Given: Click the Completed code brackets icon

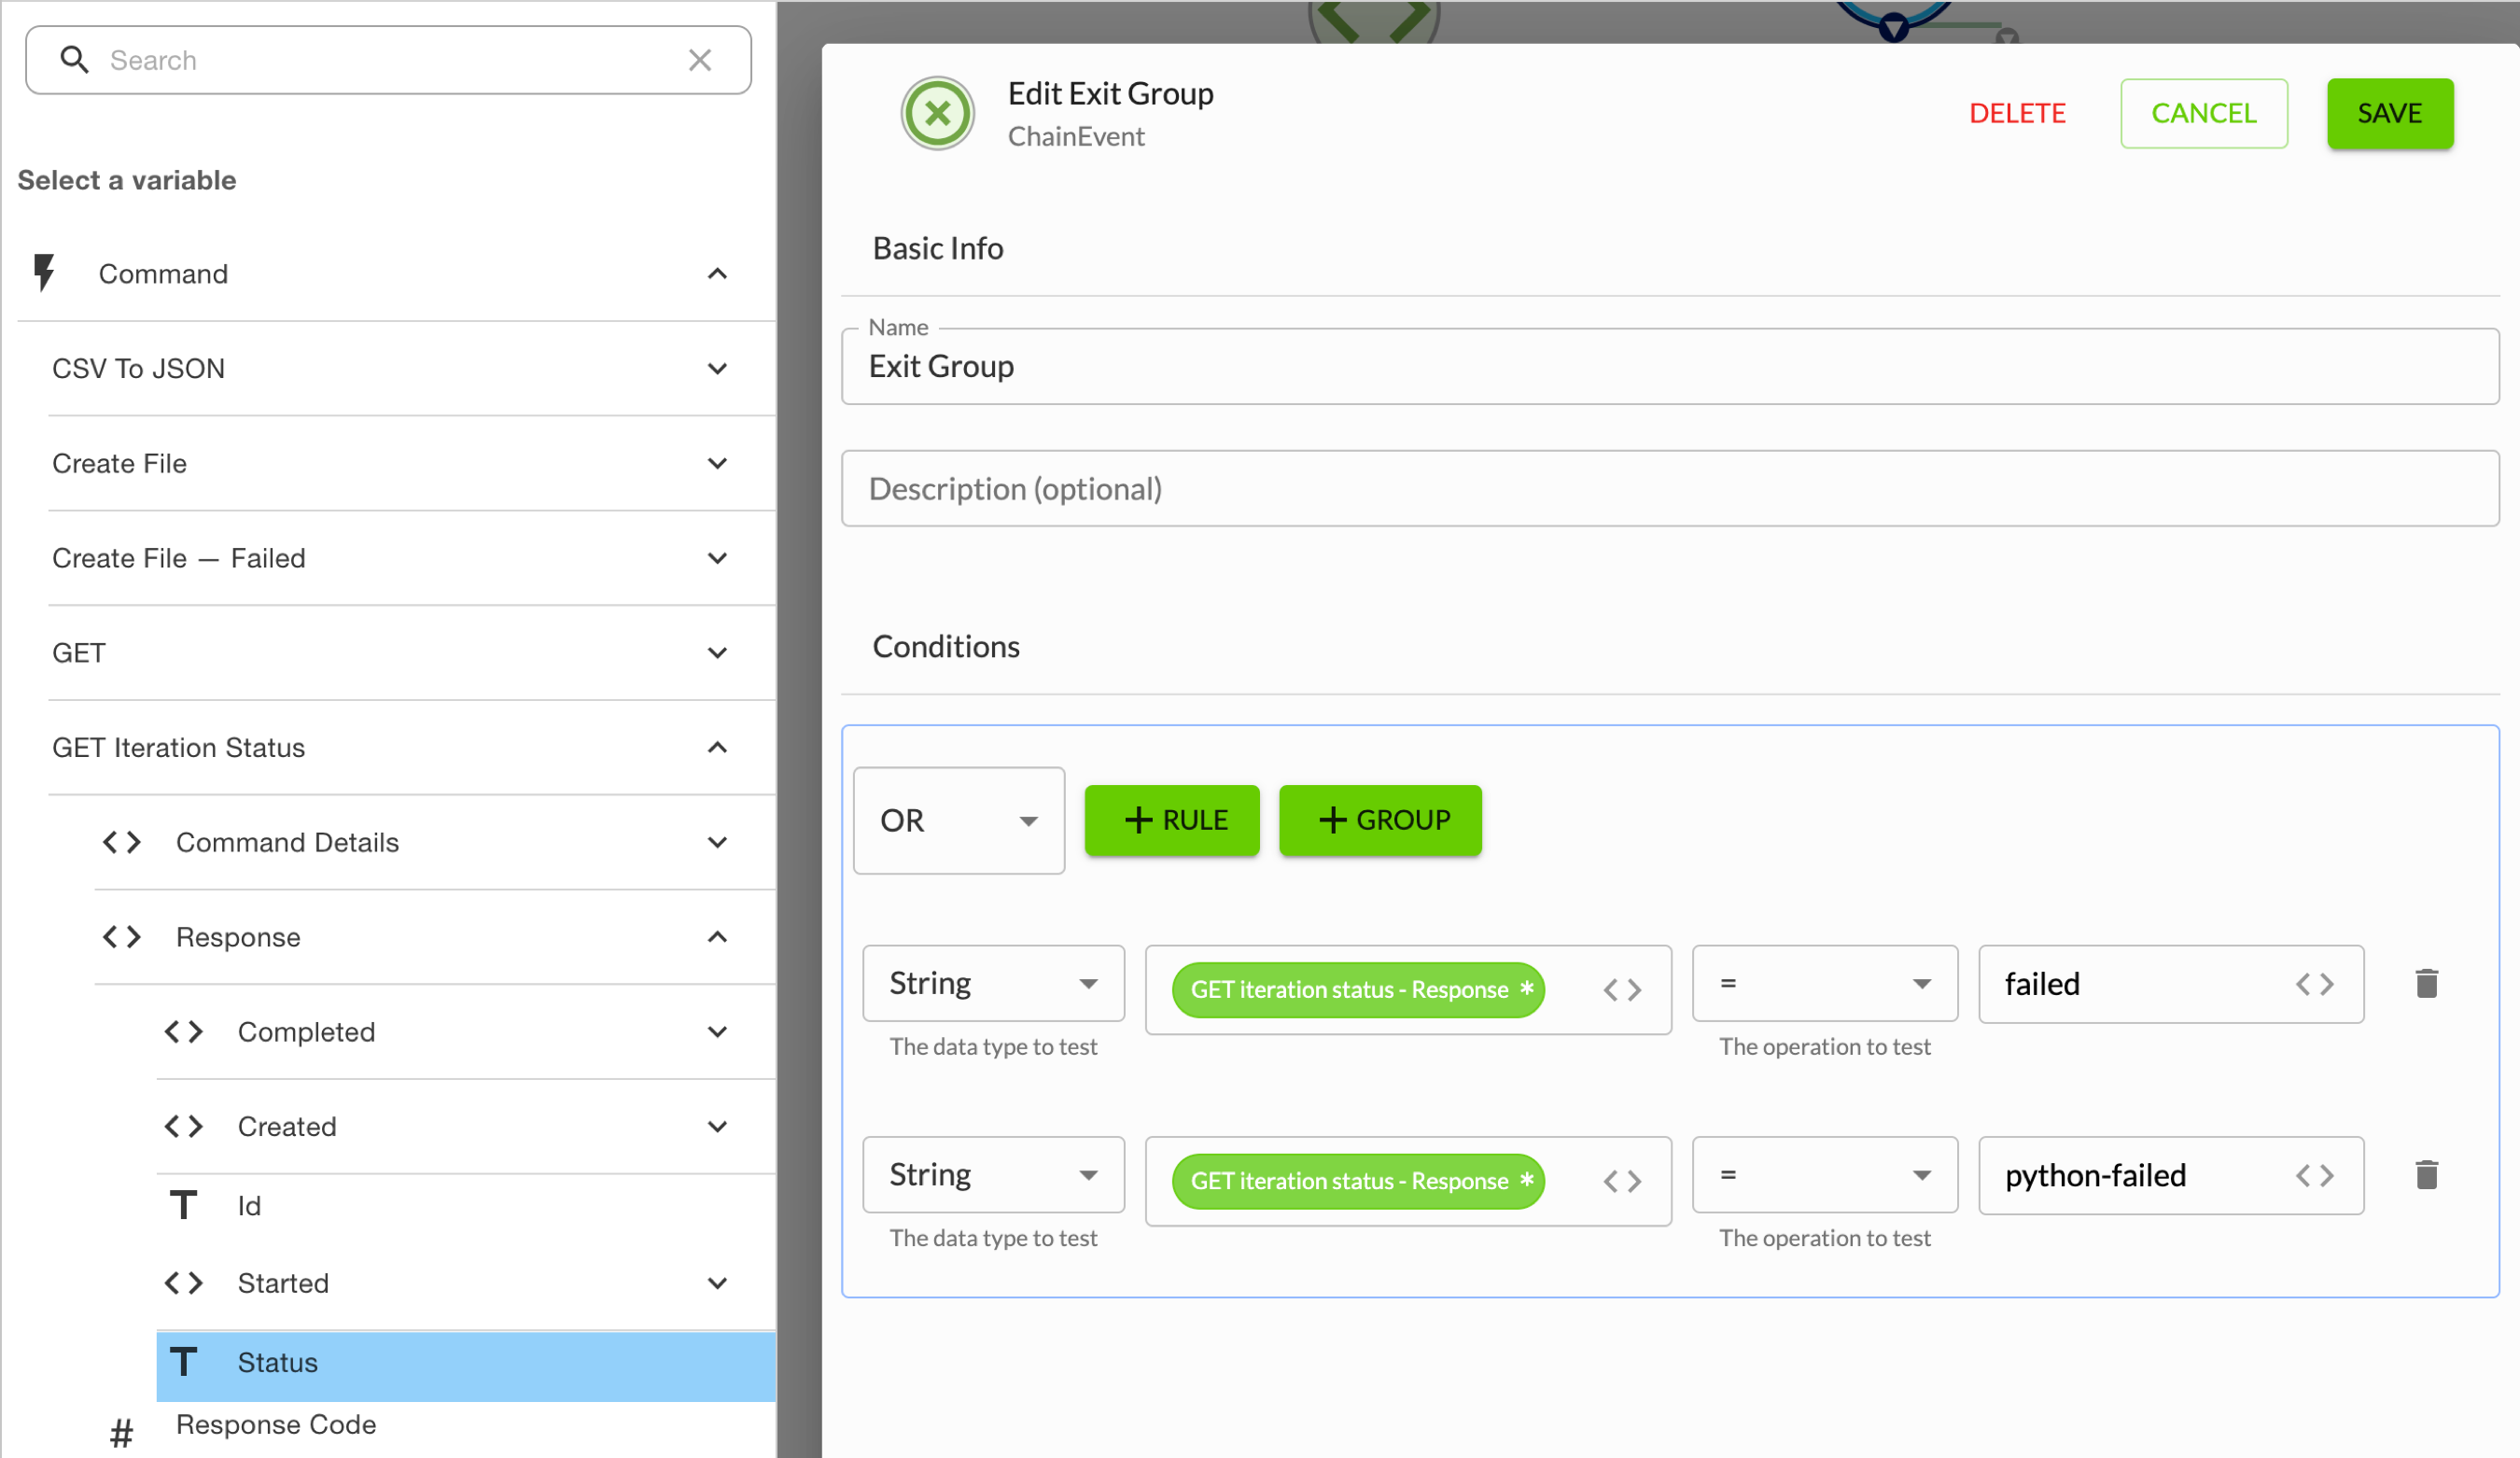Looking at the screenshot, I should [x=184, y=1031].
